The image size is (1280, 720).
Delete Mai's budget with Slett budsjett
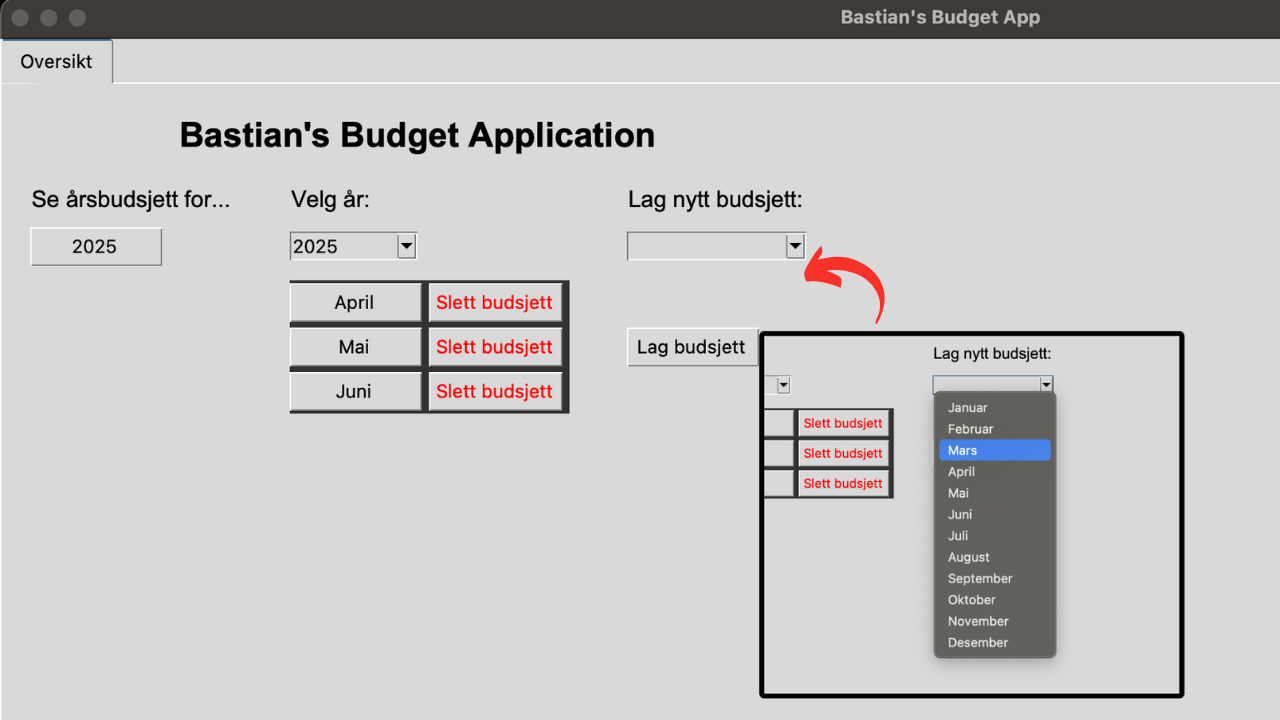click(x=495, y=347)
